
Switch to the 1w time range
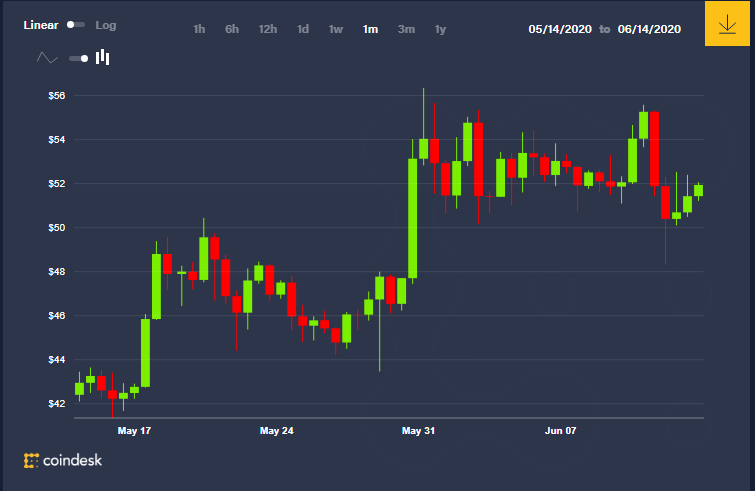336,29
